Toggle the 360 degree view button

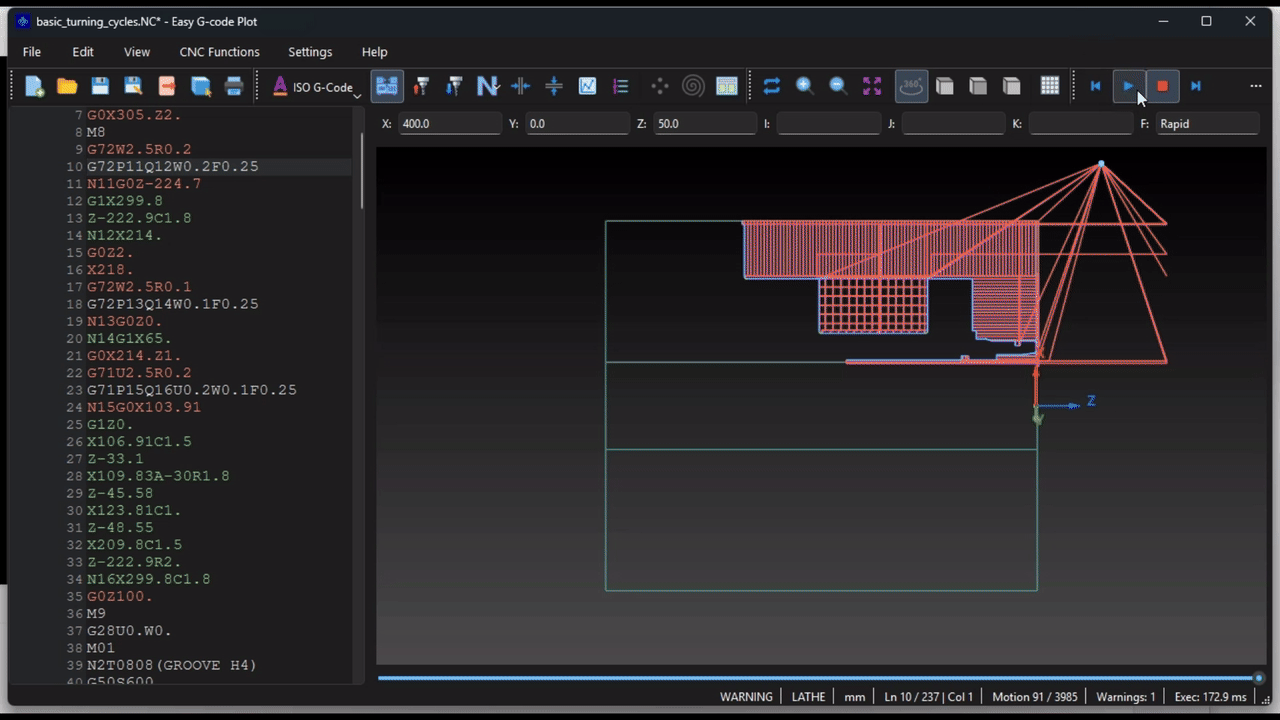911,86
